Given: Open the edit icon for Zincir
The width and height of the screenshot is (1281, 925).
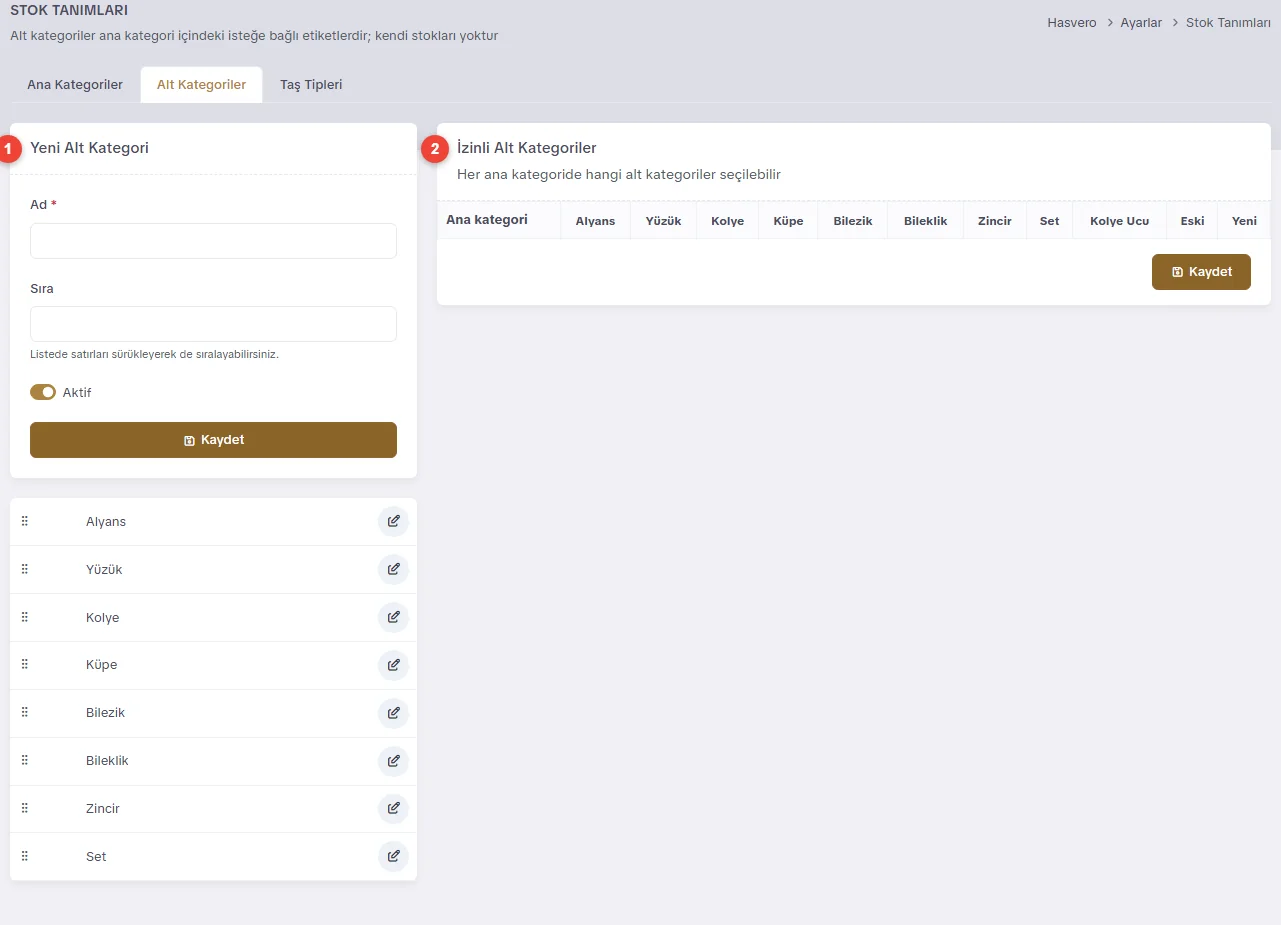Looking at the screenshot, I should click(393, 808).
